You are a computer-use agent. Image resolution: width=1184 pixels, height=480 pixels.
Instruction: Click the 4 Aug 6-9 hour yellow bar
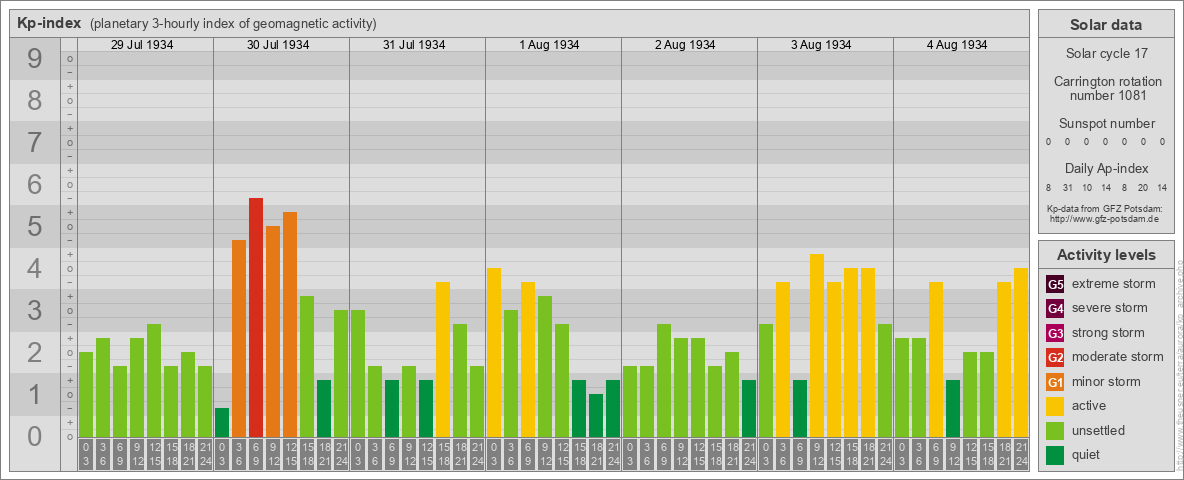[x=936, y=359]
